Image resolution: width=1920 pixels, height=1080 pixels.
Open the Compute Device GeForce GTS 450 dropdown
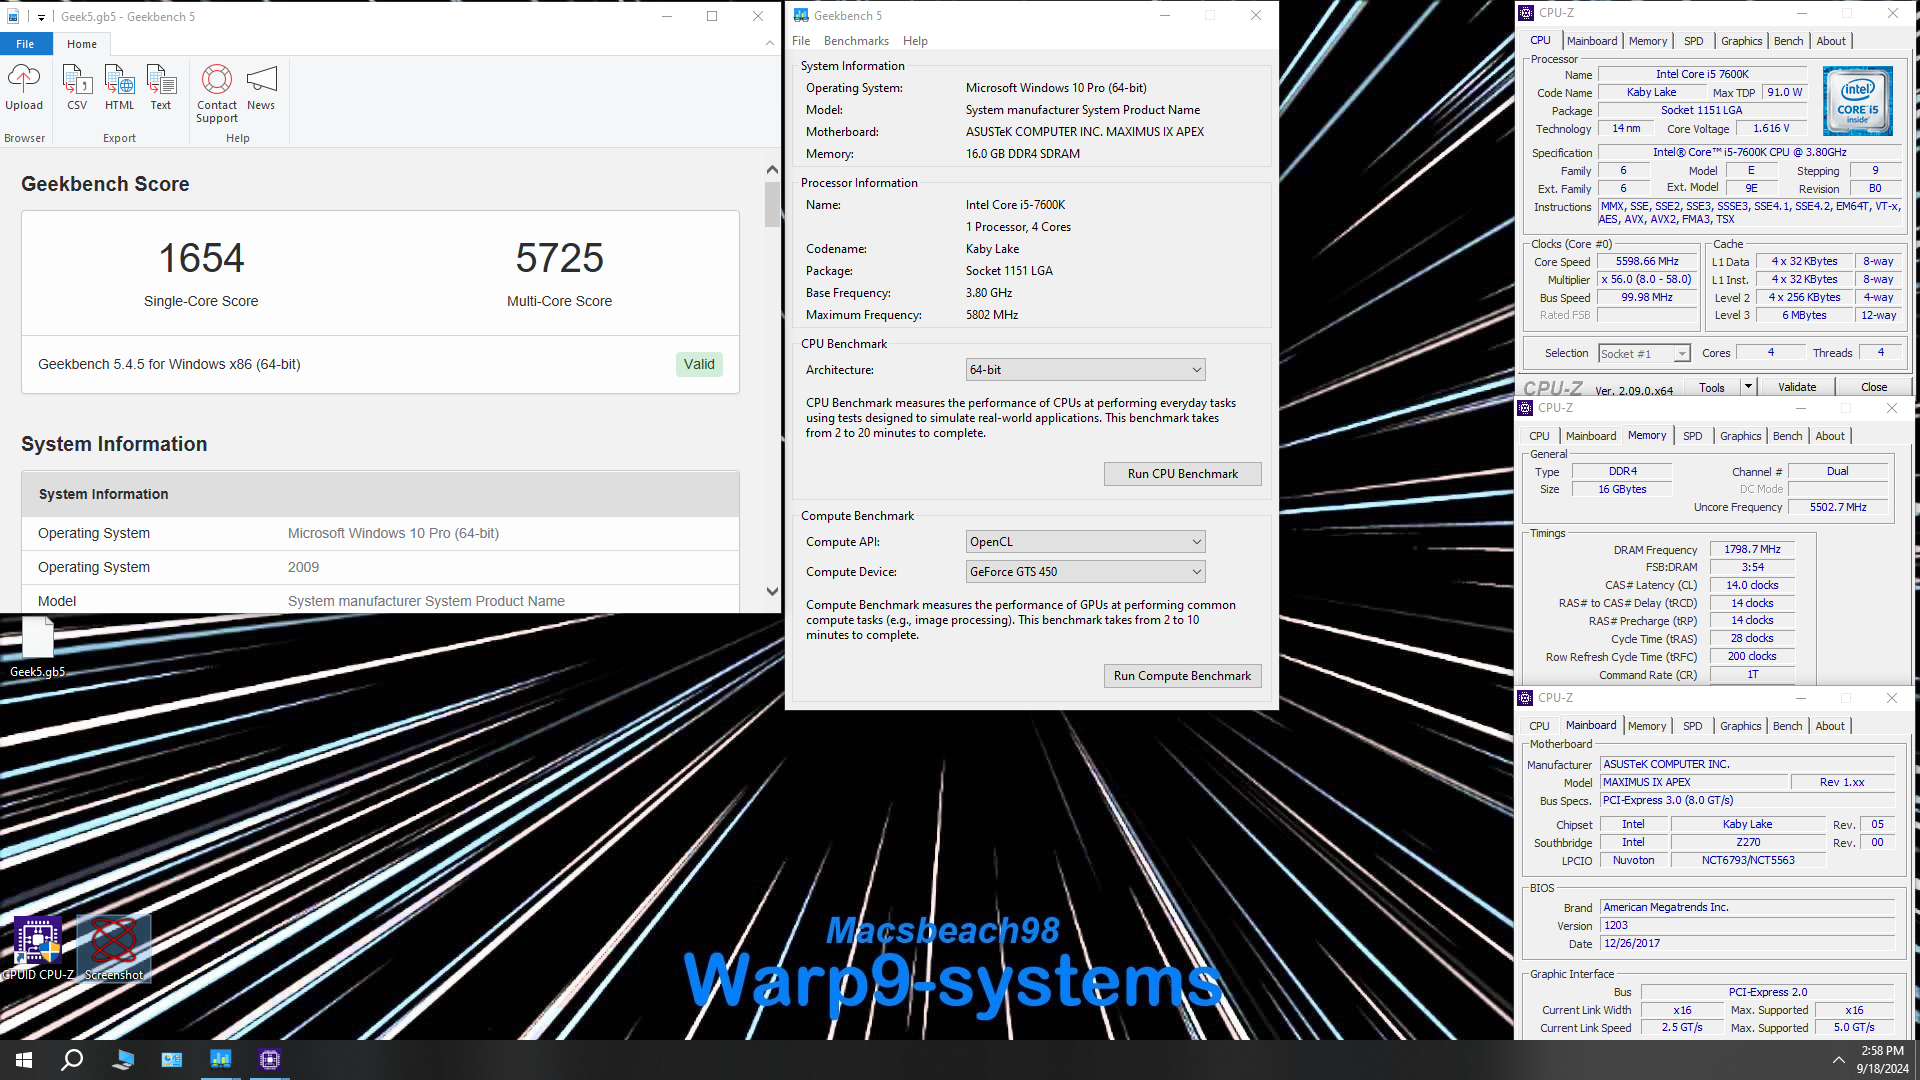point(1085,572)
